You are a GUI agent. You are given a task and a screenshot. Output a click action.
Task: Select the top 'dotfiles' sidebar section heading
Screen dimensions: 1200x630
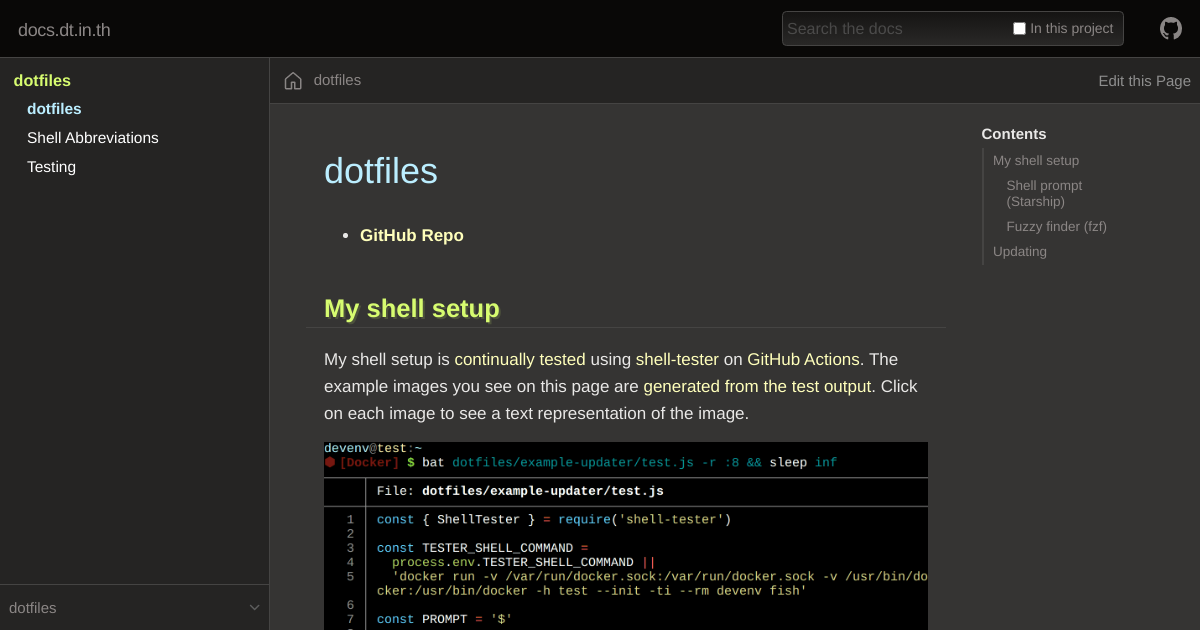42,81
